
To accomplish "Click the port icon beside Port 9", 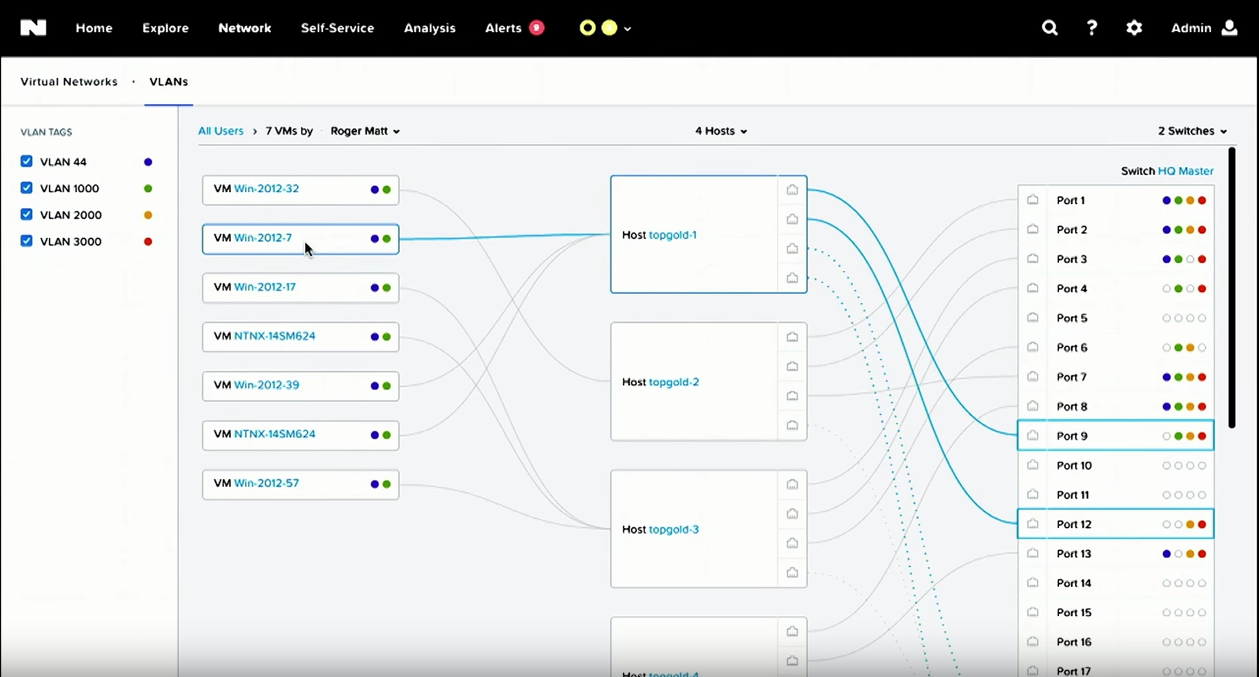I will coord(1033,436).
